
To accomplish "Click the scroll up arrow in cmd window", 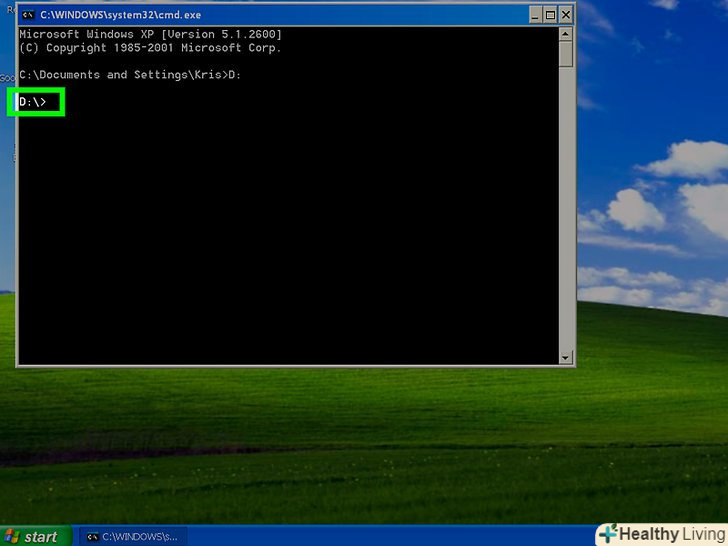I will pos(566,34).
